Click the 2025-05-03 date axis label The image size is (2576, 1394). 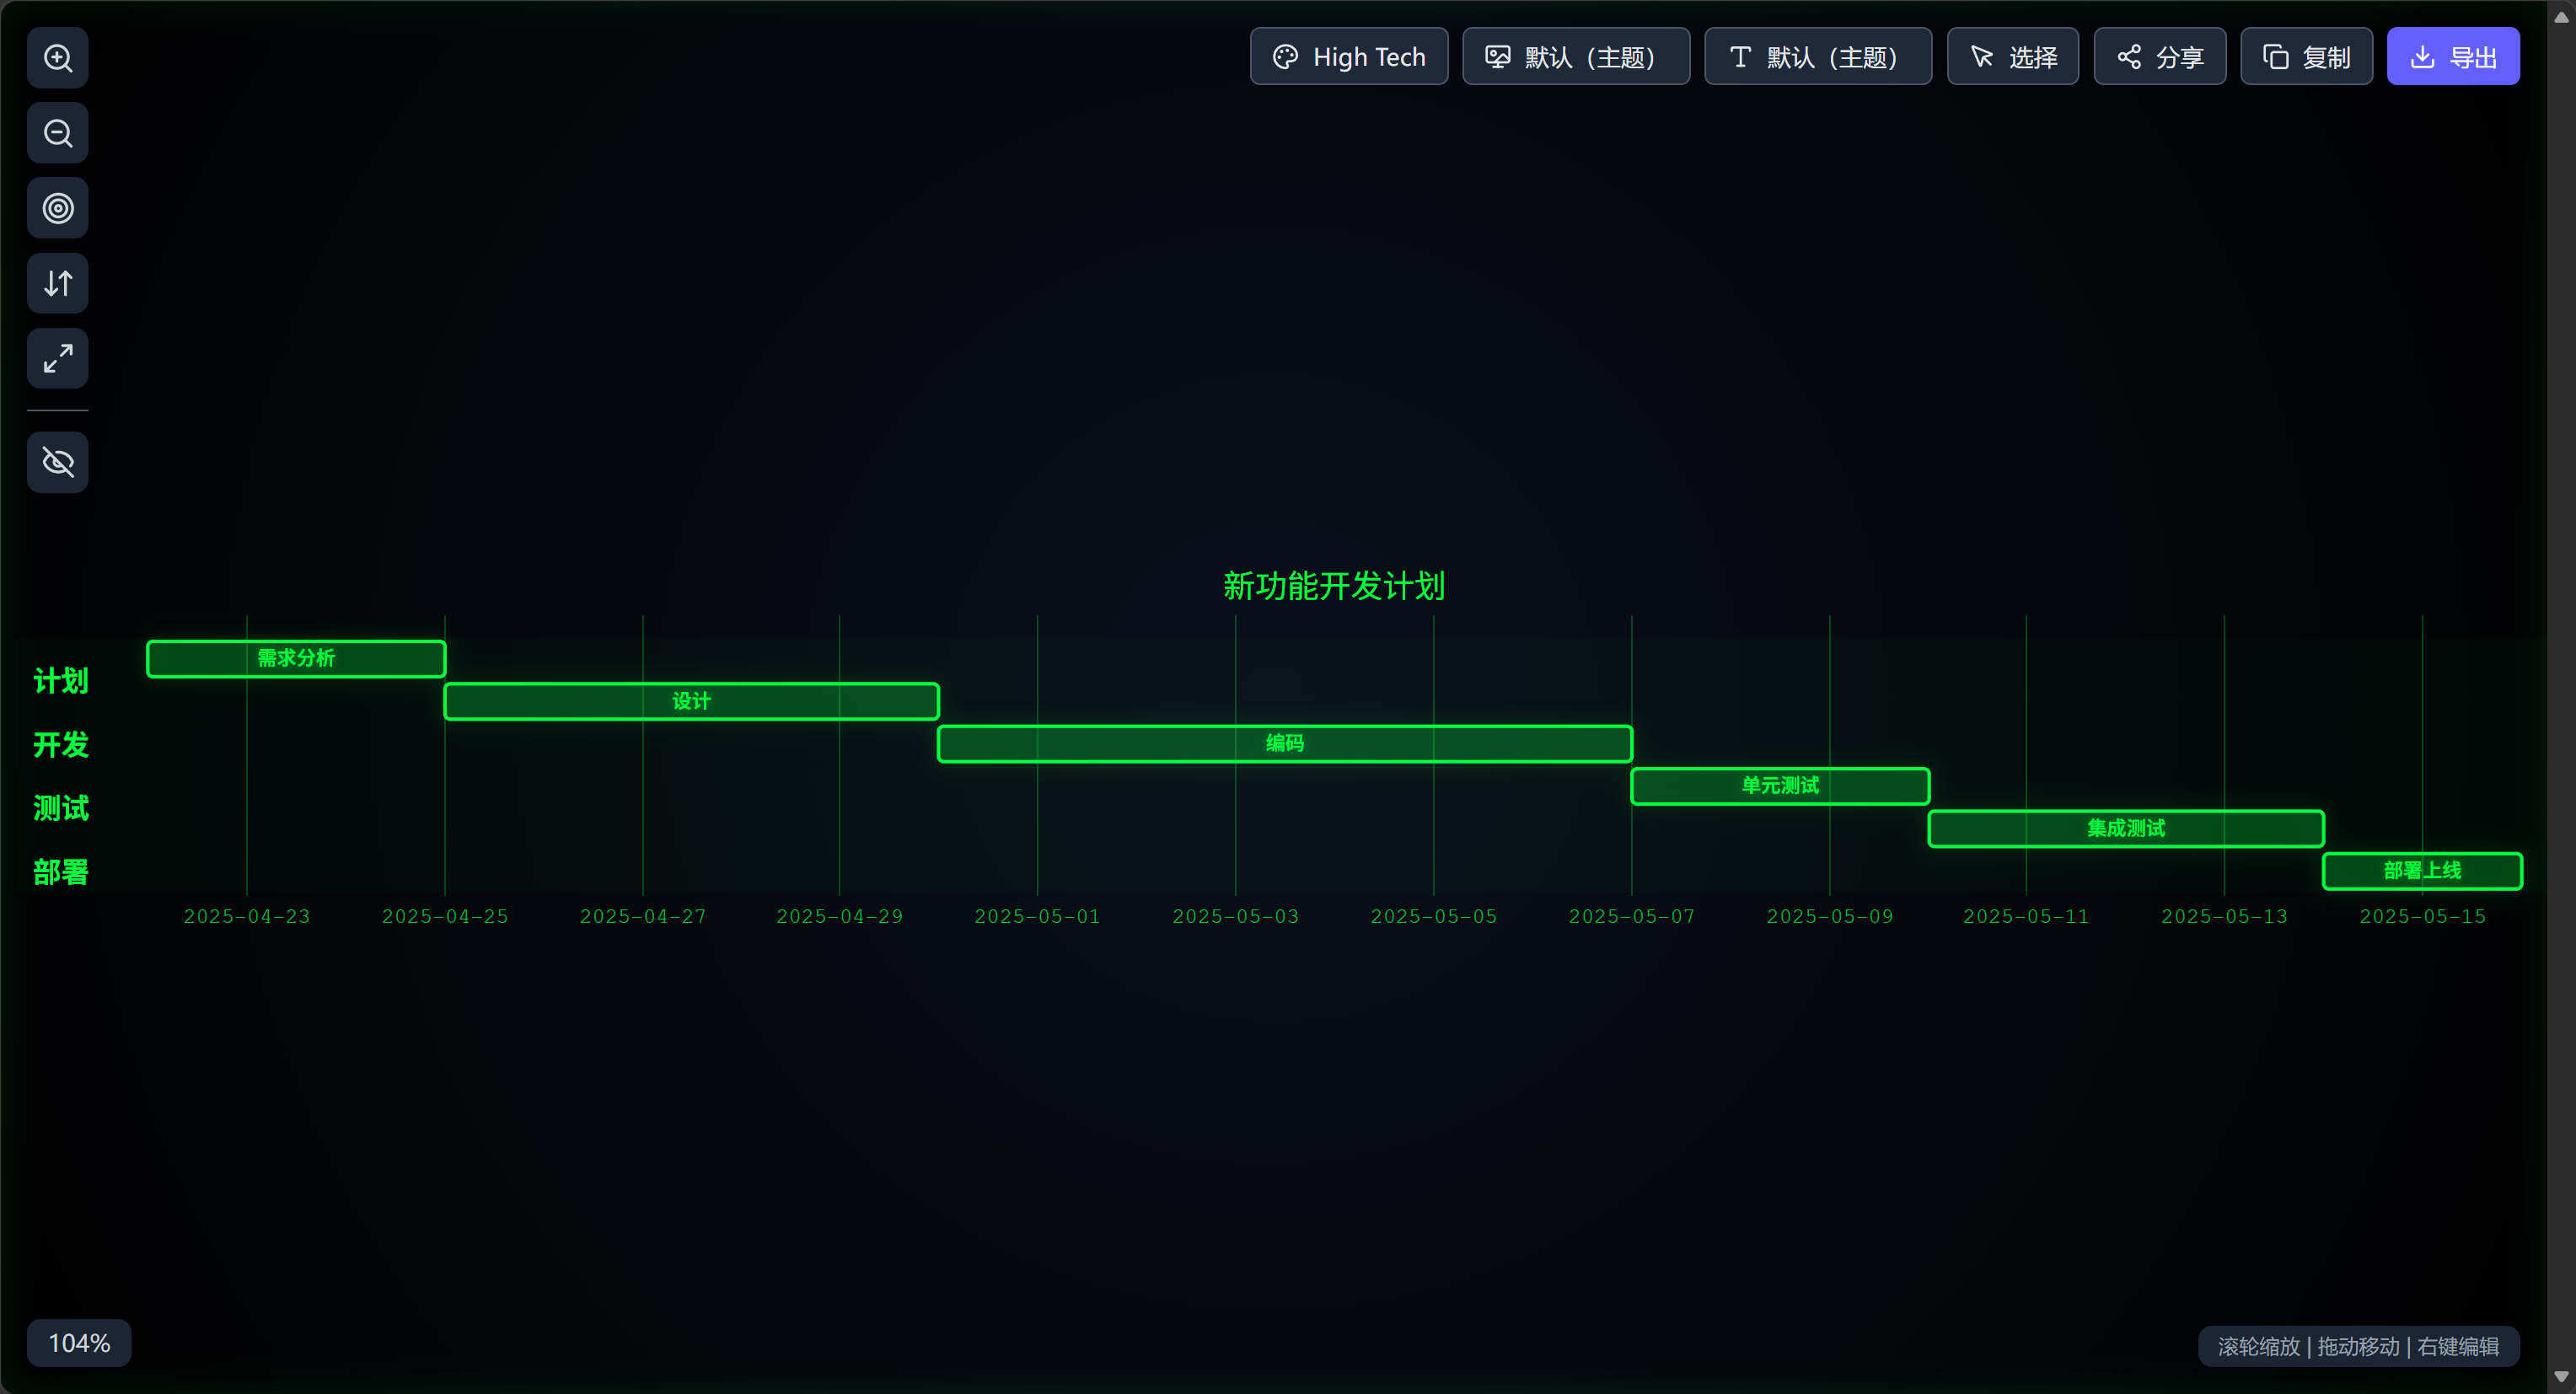1235,916
